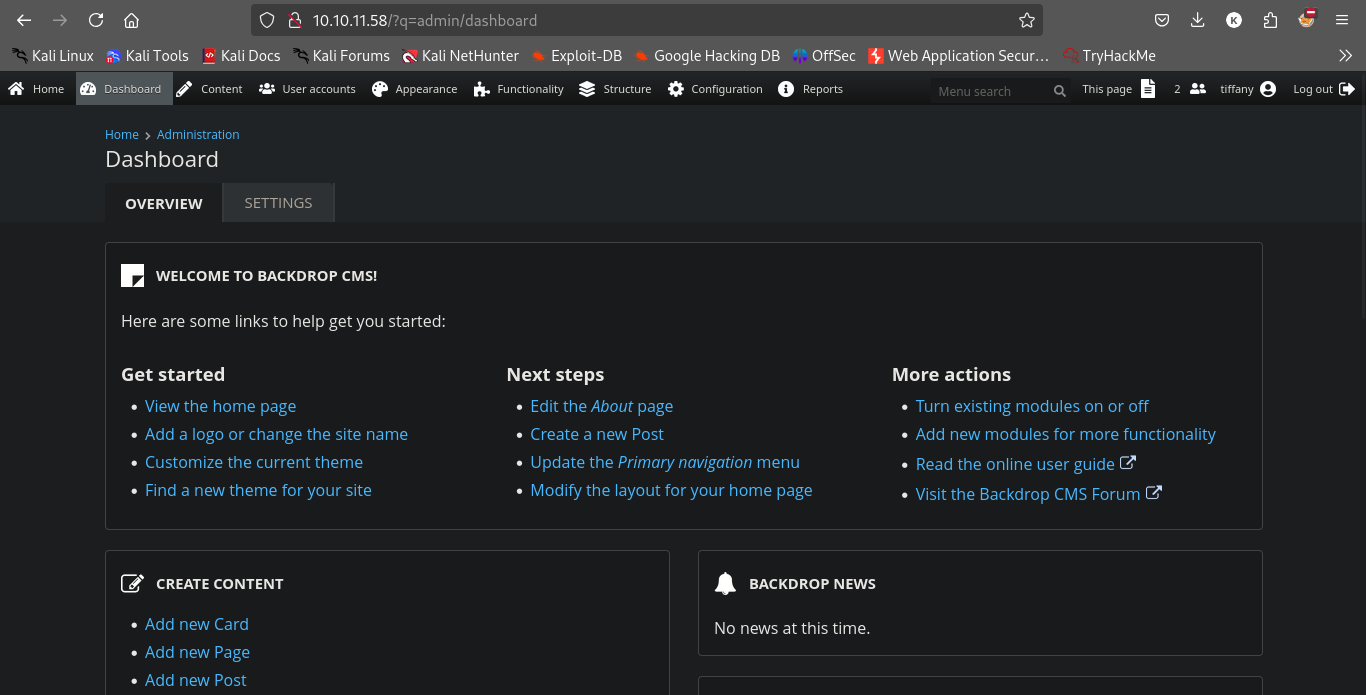This screenshot has height=695, width=1366.
Task: Click Turn existing modules on or off
Action: click(1031, 406)
